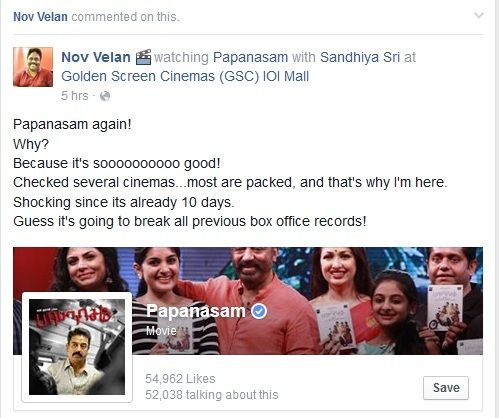This screenshot has height=418, width=499.
Task: Click the public globe privacy icon
Action: click(105, 96)
